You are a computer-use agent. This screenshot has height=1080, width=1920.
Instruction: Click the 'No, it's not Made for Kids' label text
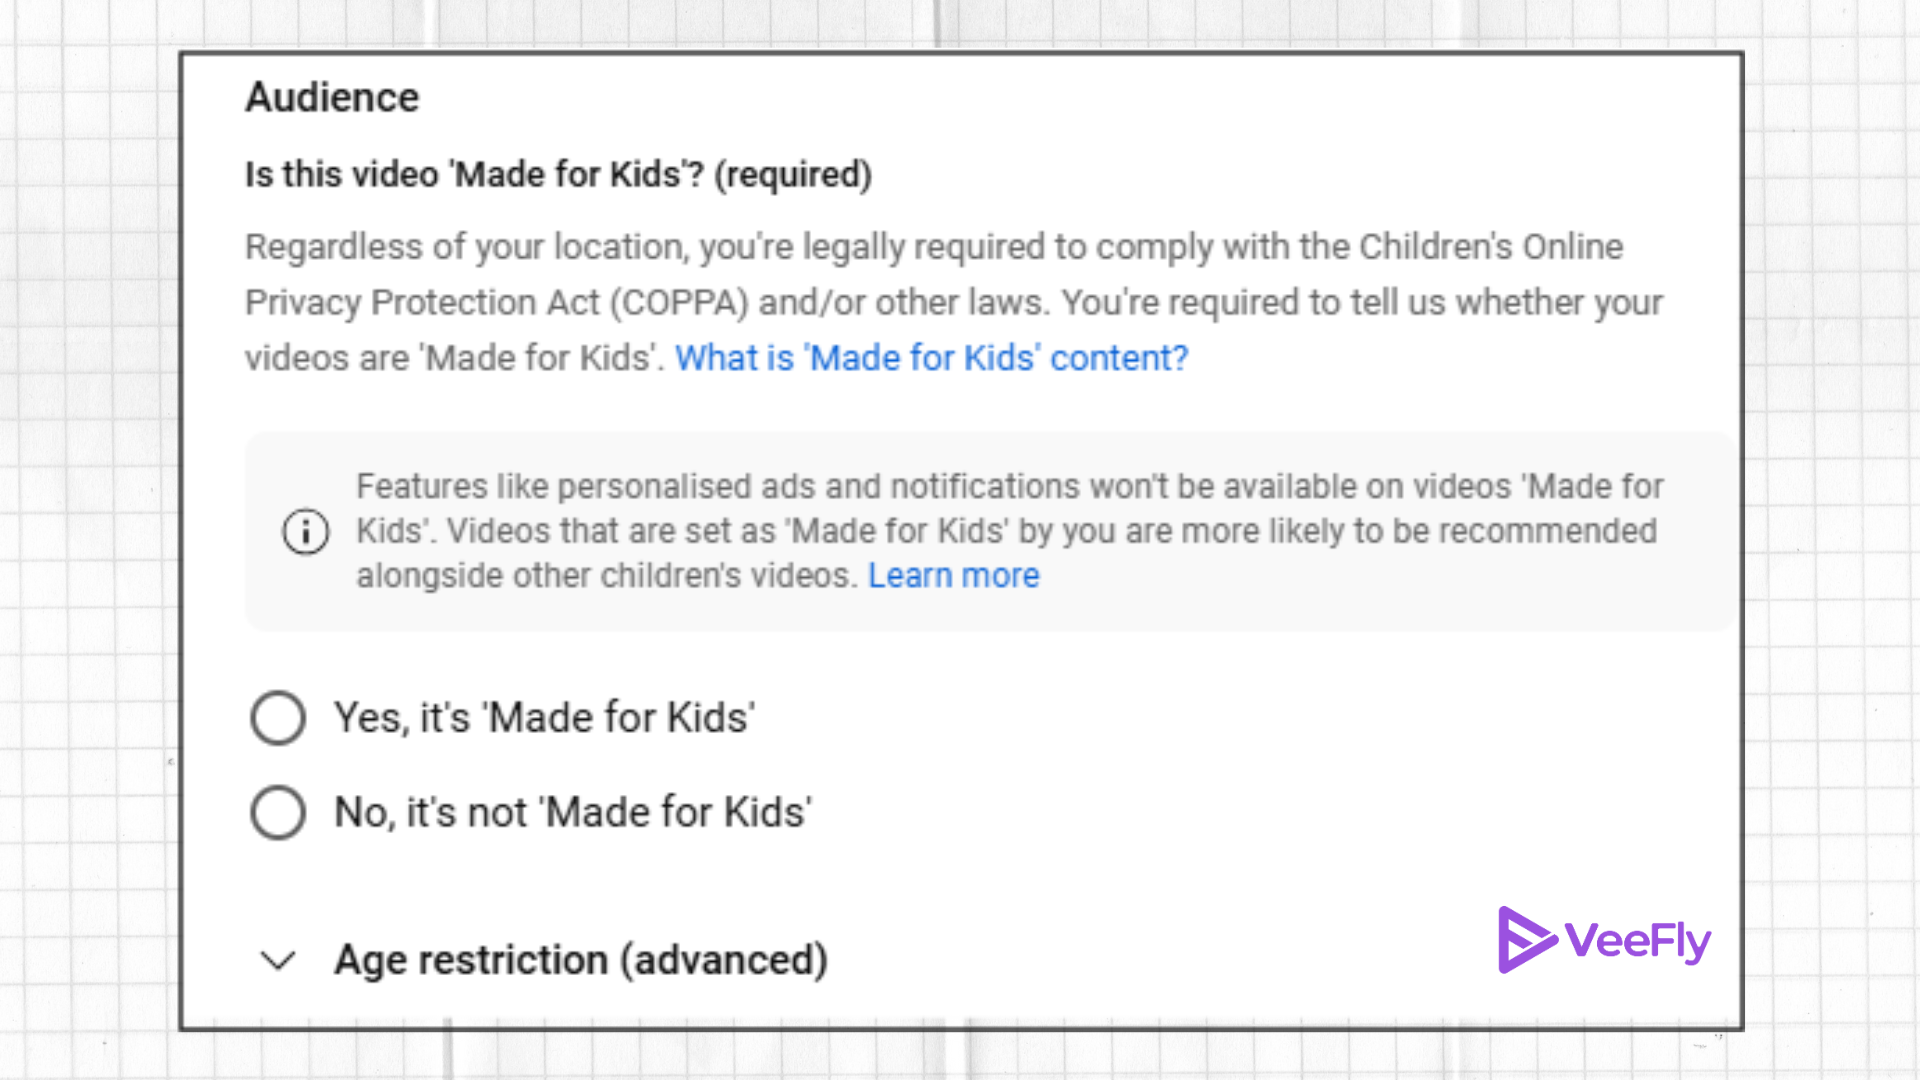point(572,812)
